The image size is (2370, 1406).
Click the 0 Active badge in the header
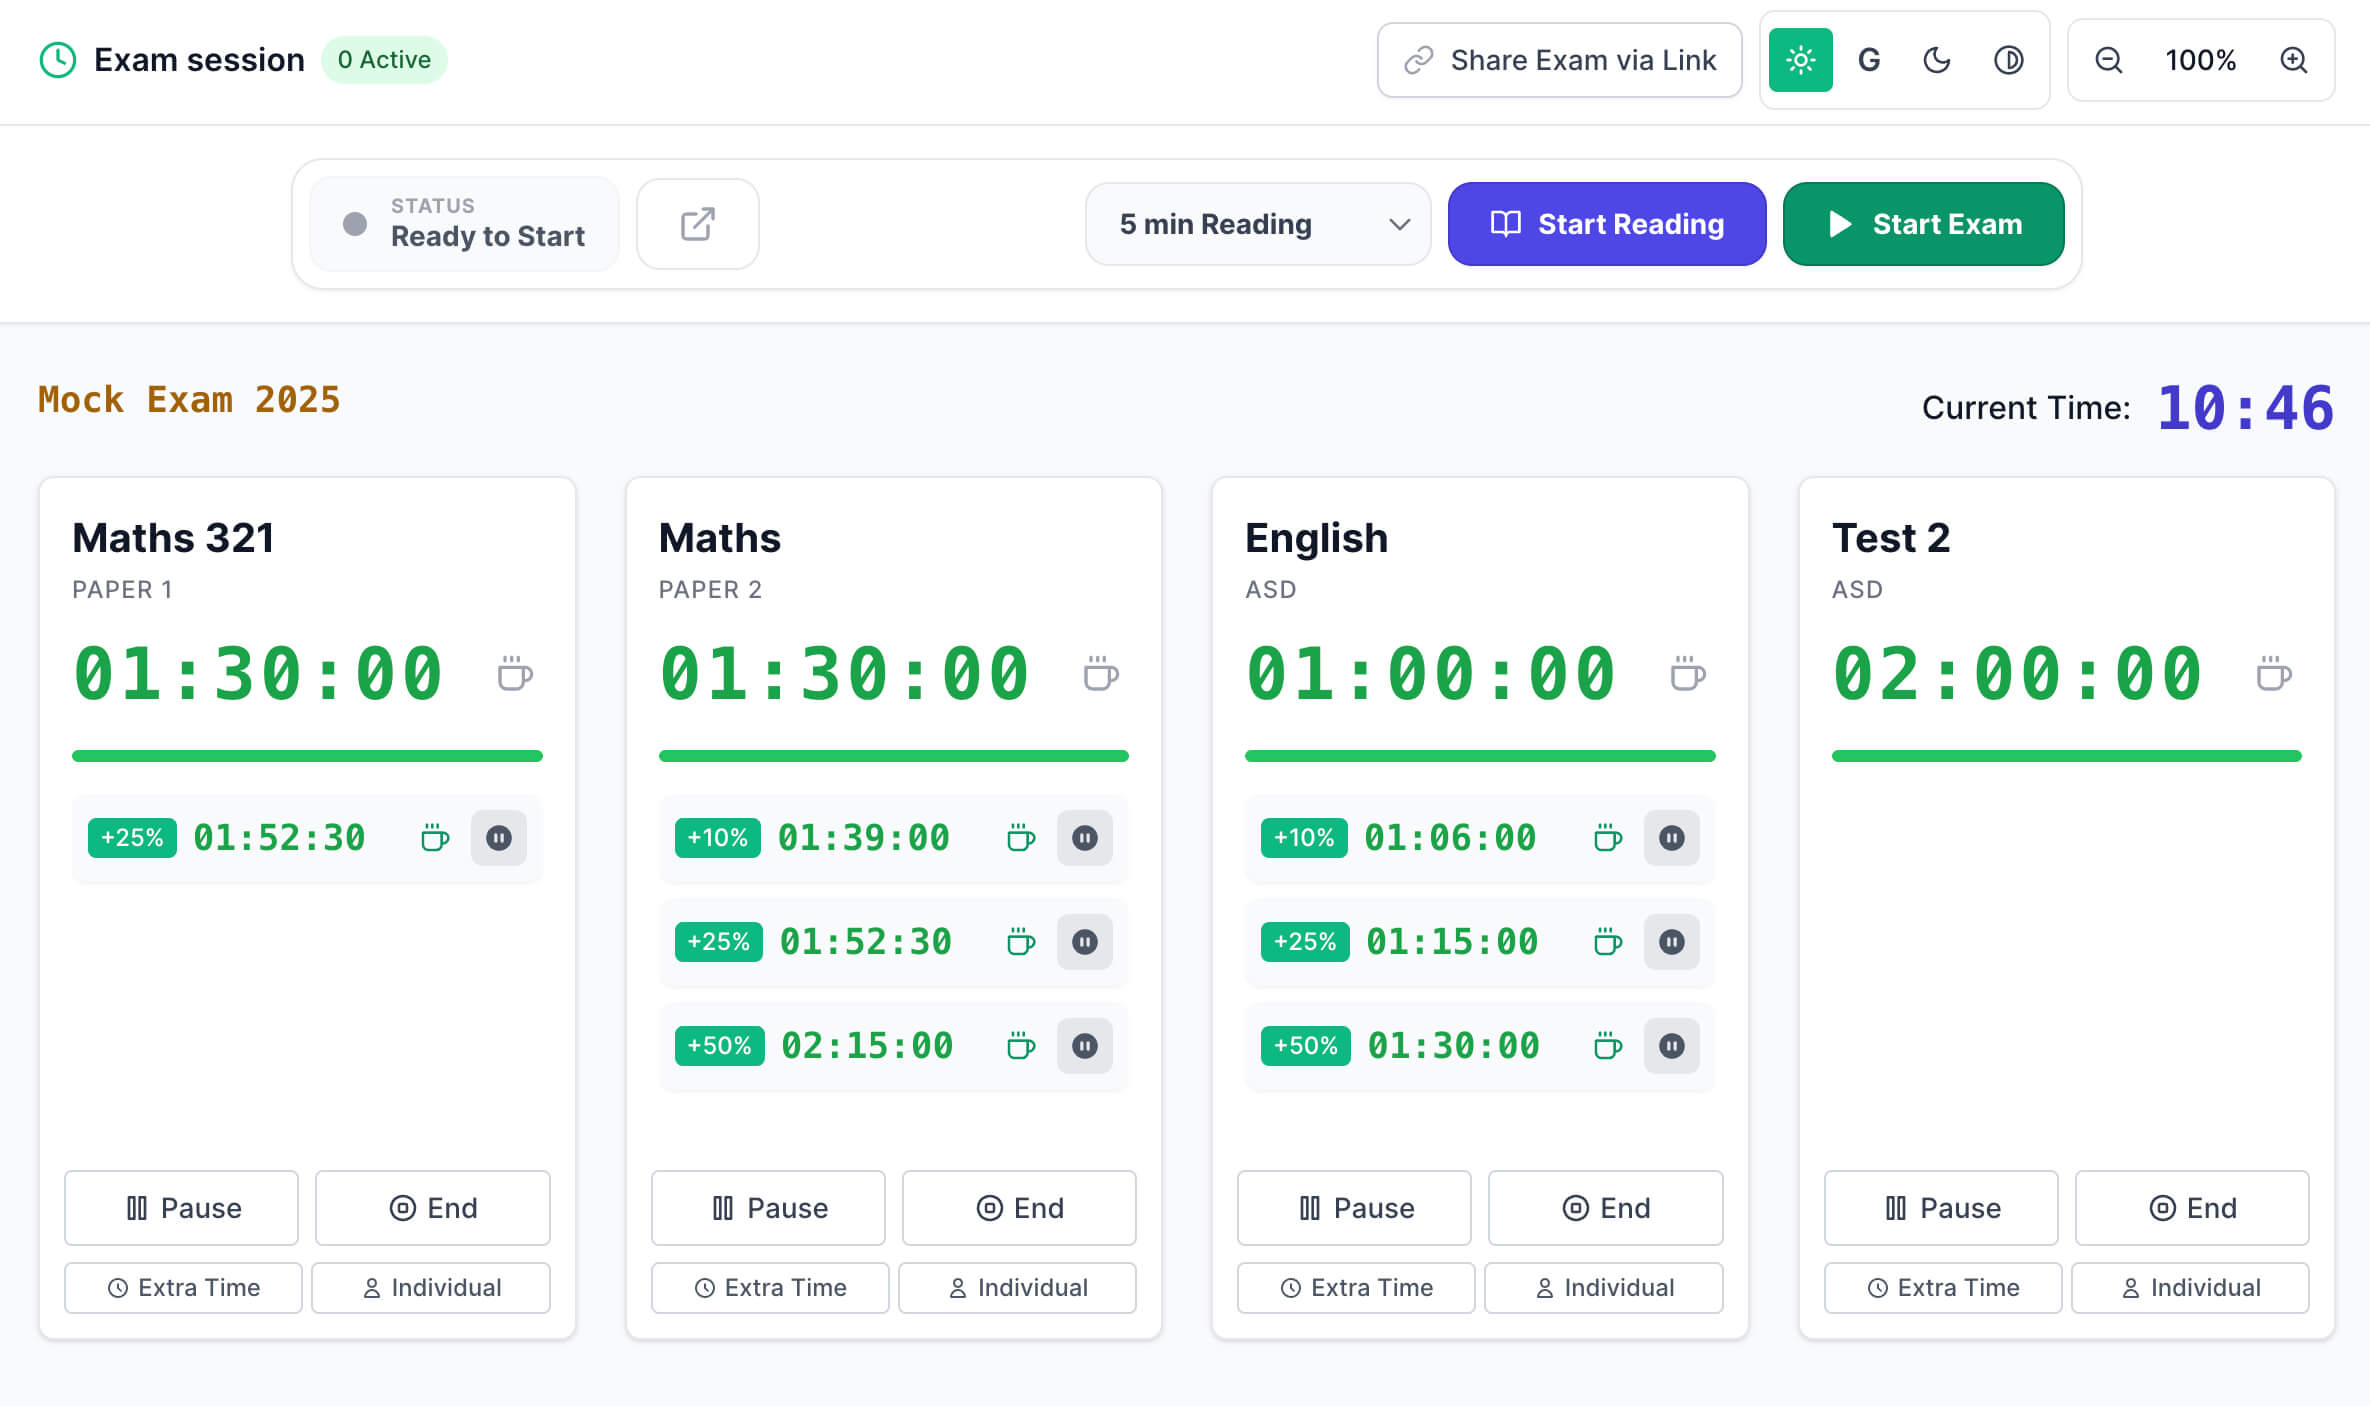[x=384, y=59]
